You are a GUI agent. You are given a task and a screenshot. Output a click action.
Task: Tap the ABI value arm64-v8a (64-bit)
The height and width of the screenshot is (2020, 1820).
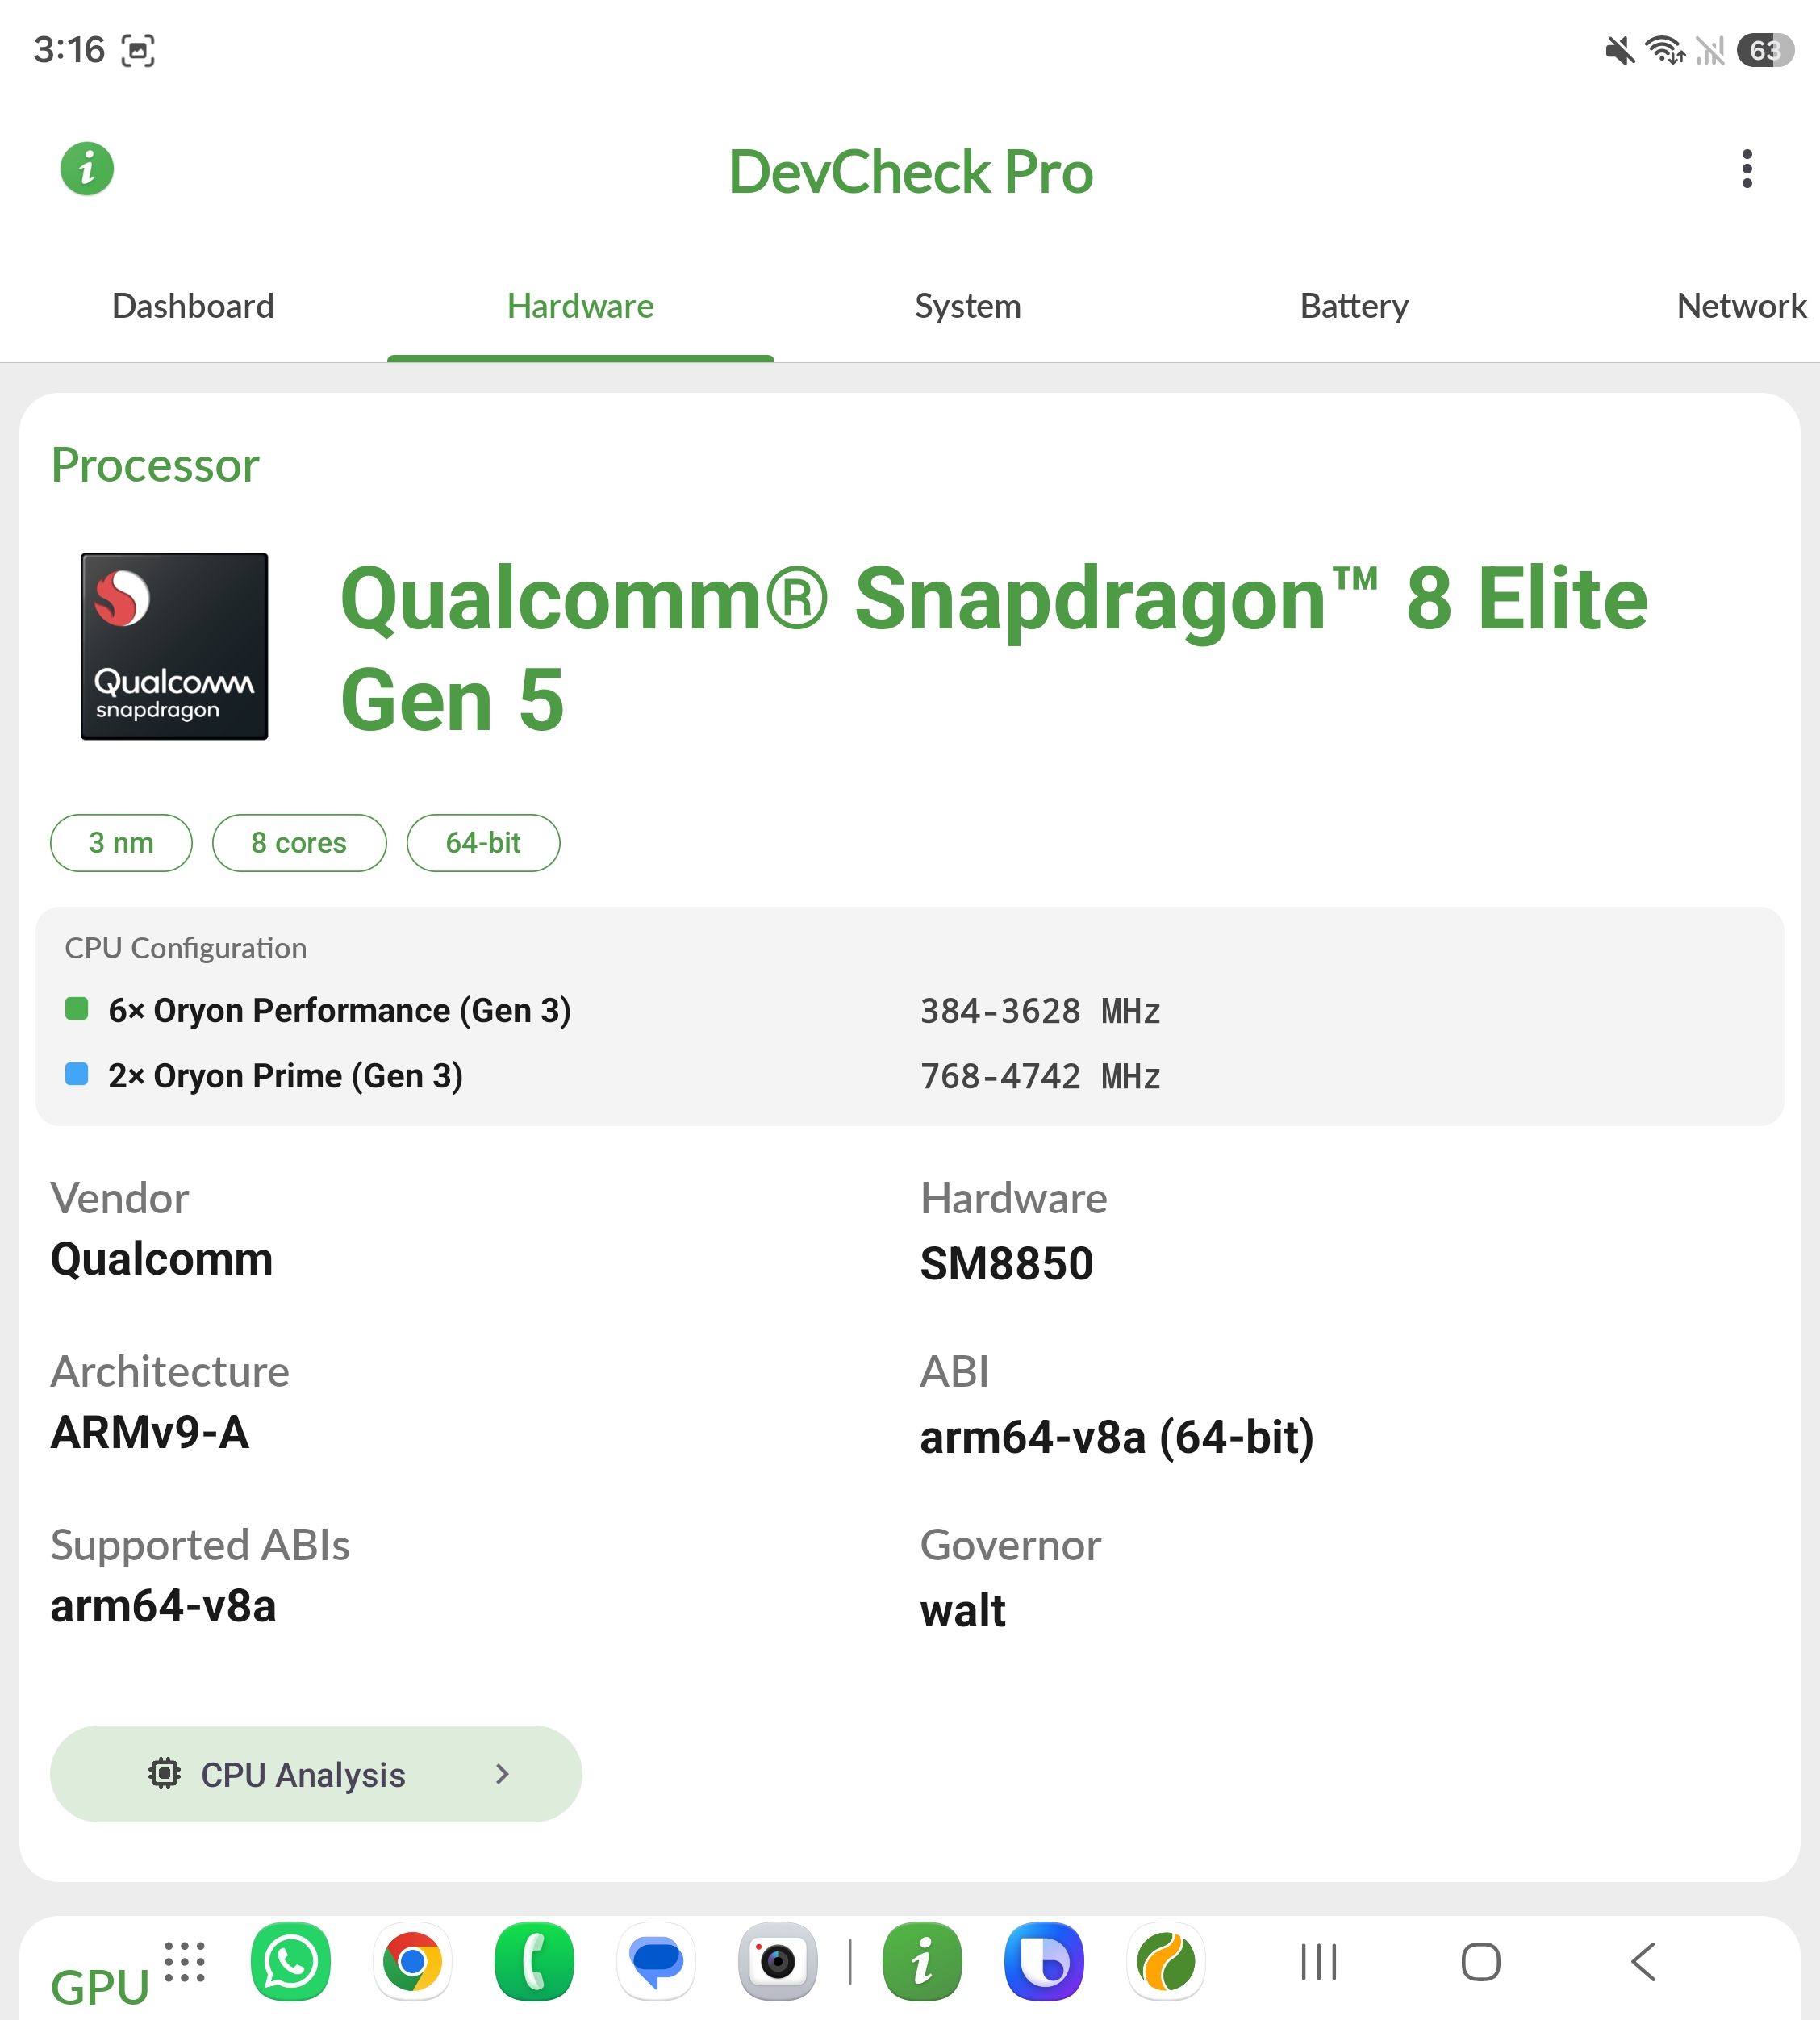click(x=1117, y=1438)
